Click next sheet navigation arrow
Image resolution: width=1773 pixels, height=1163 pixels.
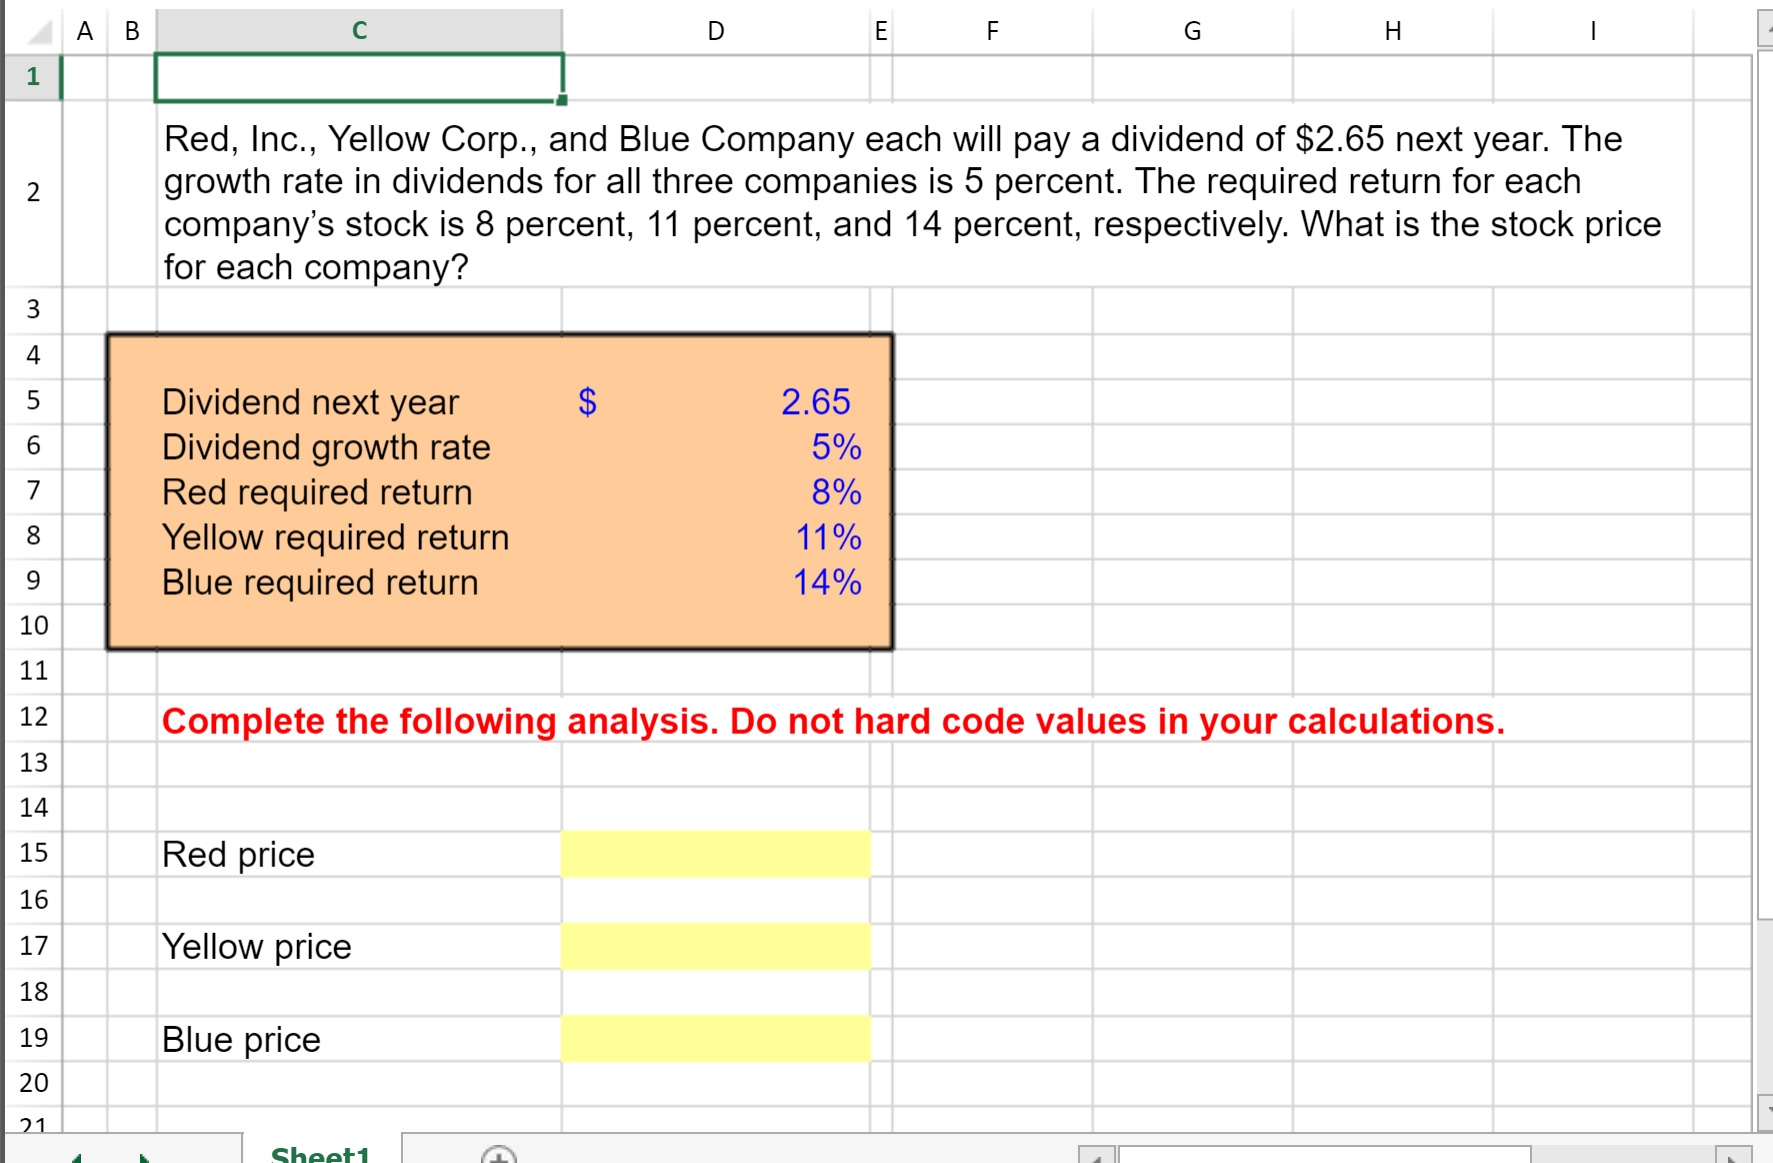[x=144, y=1157]
